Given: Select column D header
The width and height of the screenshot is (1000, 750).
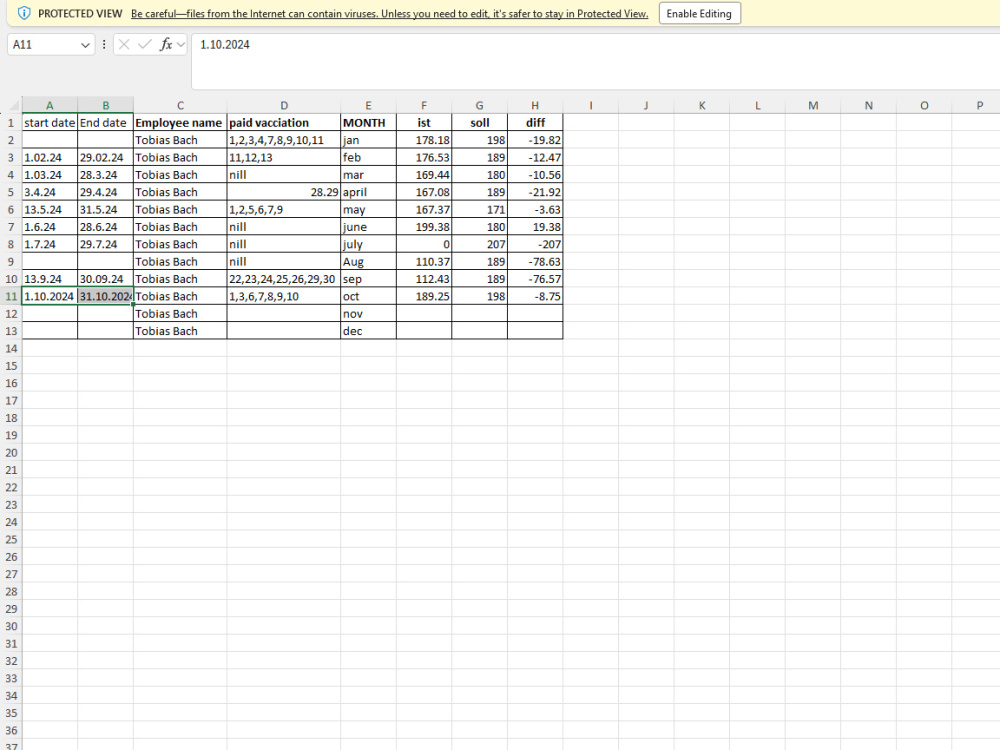Looking at the screenshot, I should [284, 105].
